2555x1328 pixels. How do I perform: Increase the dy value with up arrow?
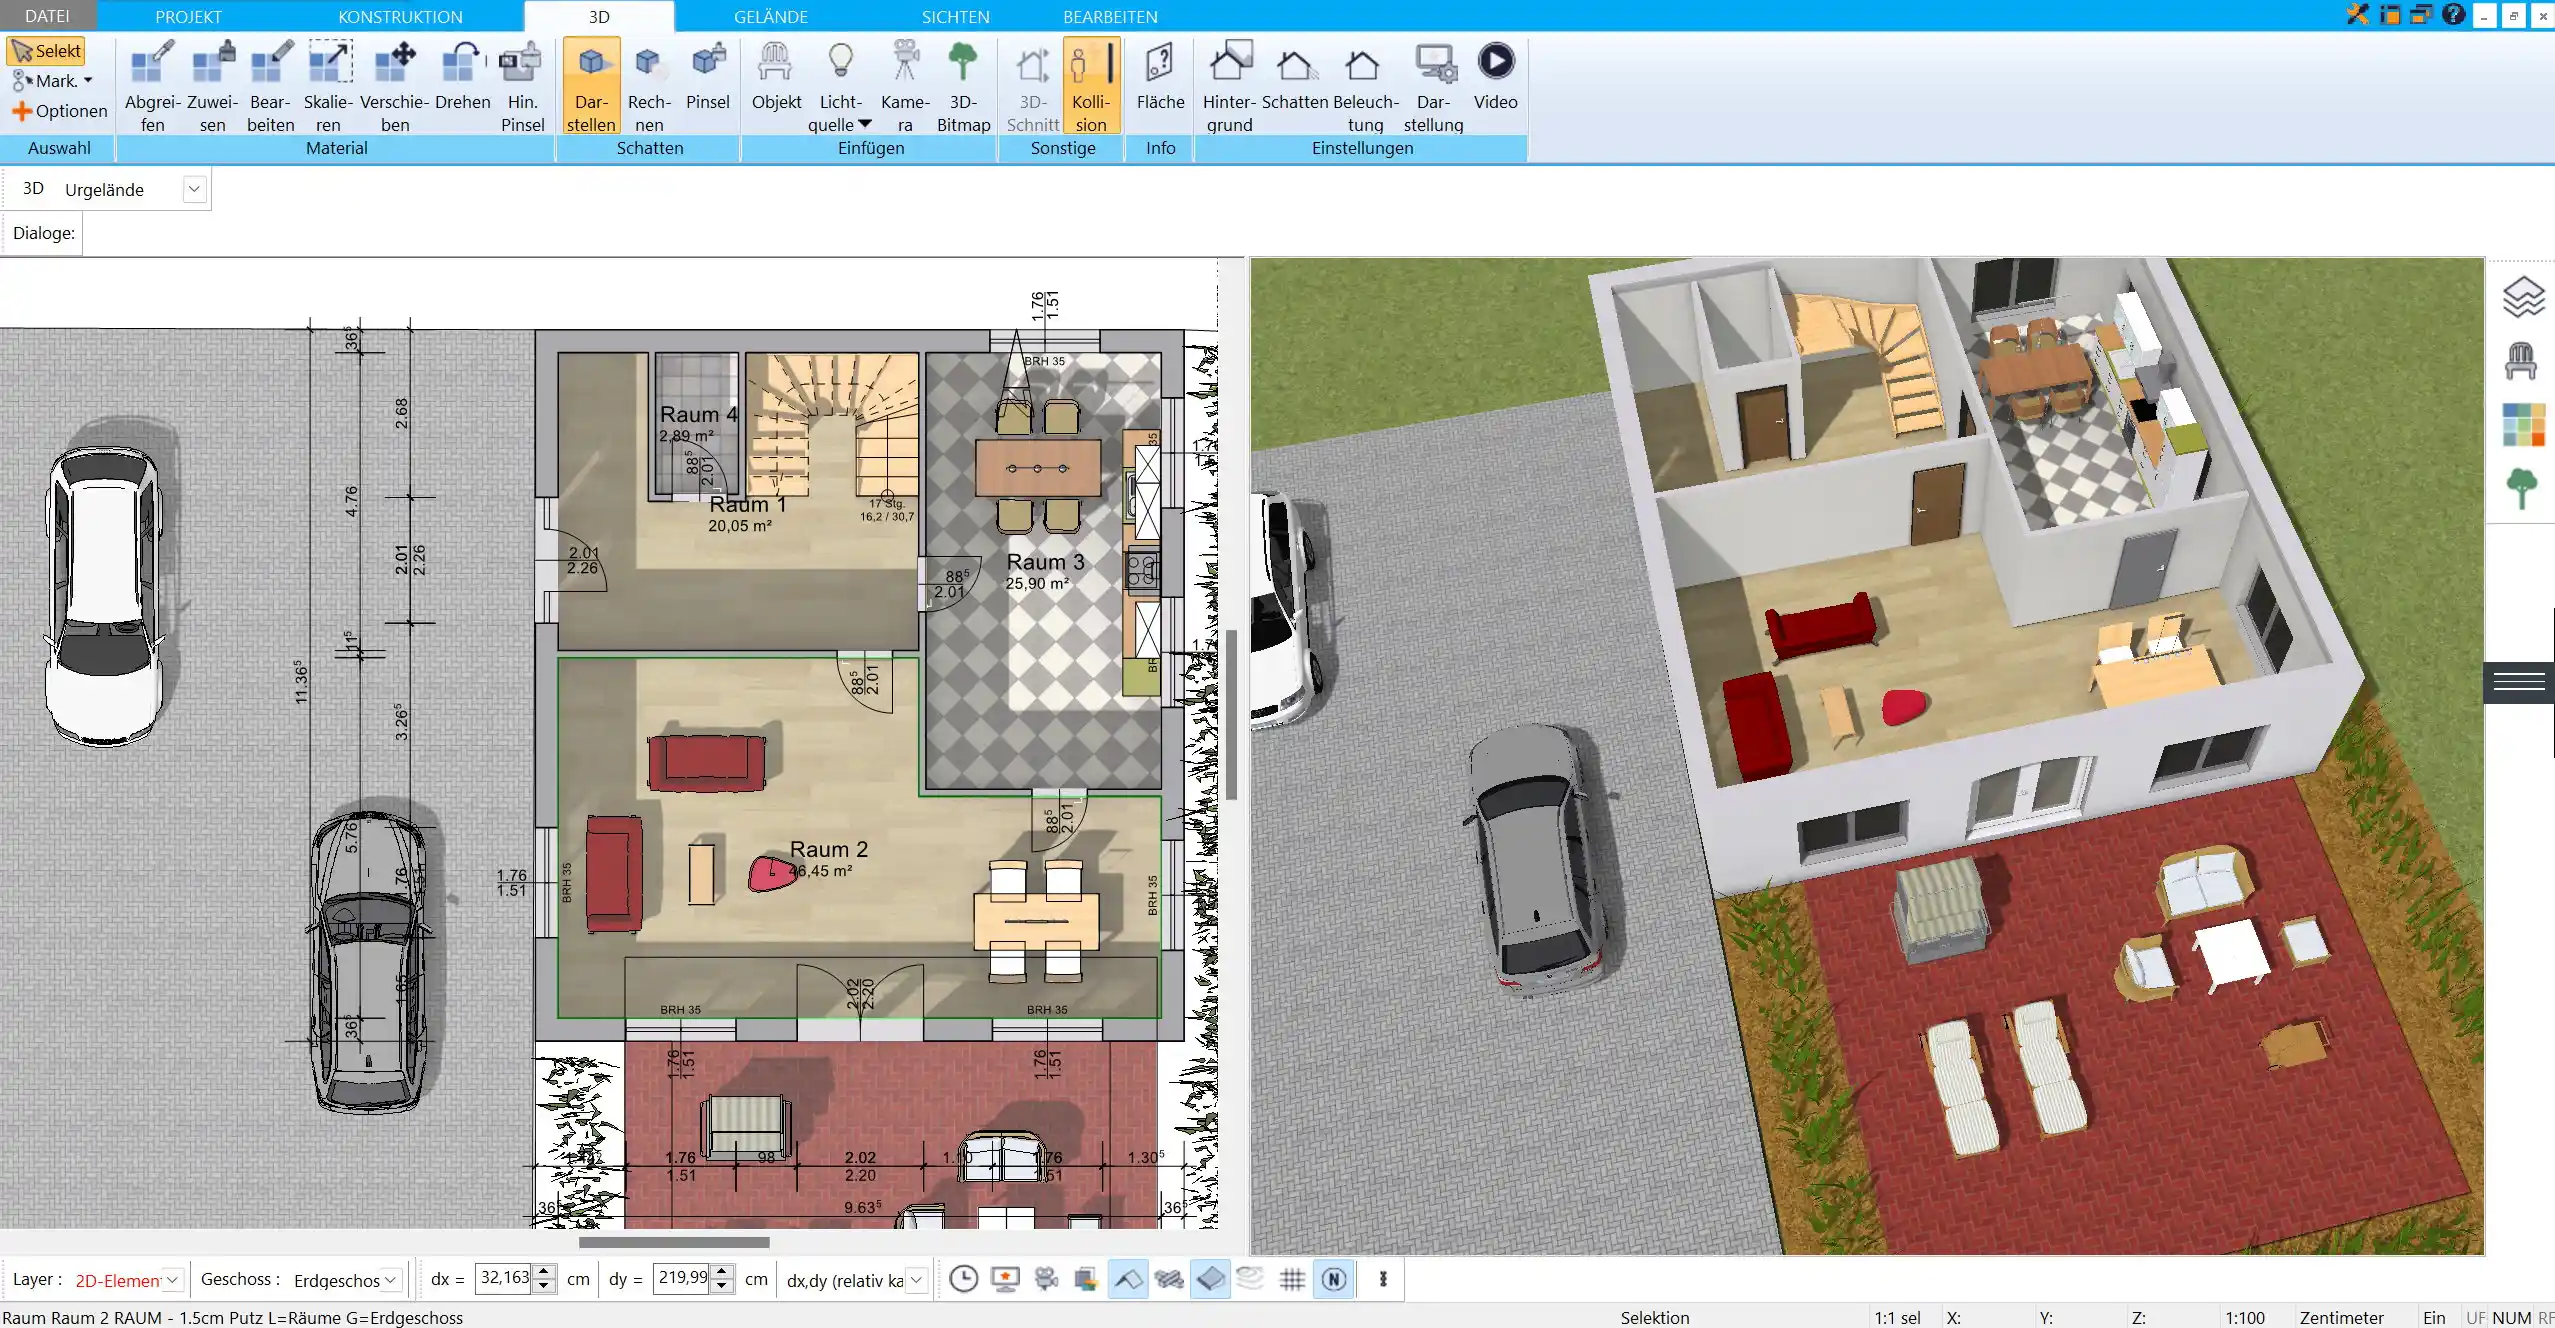pos(722,1272)
